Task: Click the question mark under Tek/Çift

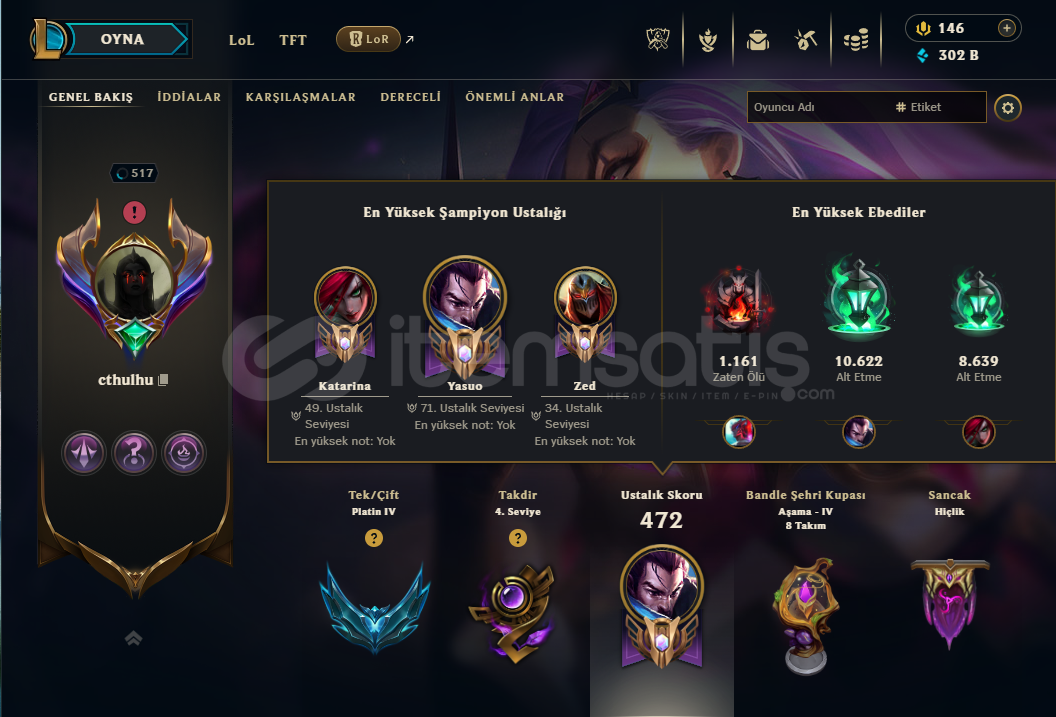Action: point(374,538)
